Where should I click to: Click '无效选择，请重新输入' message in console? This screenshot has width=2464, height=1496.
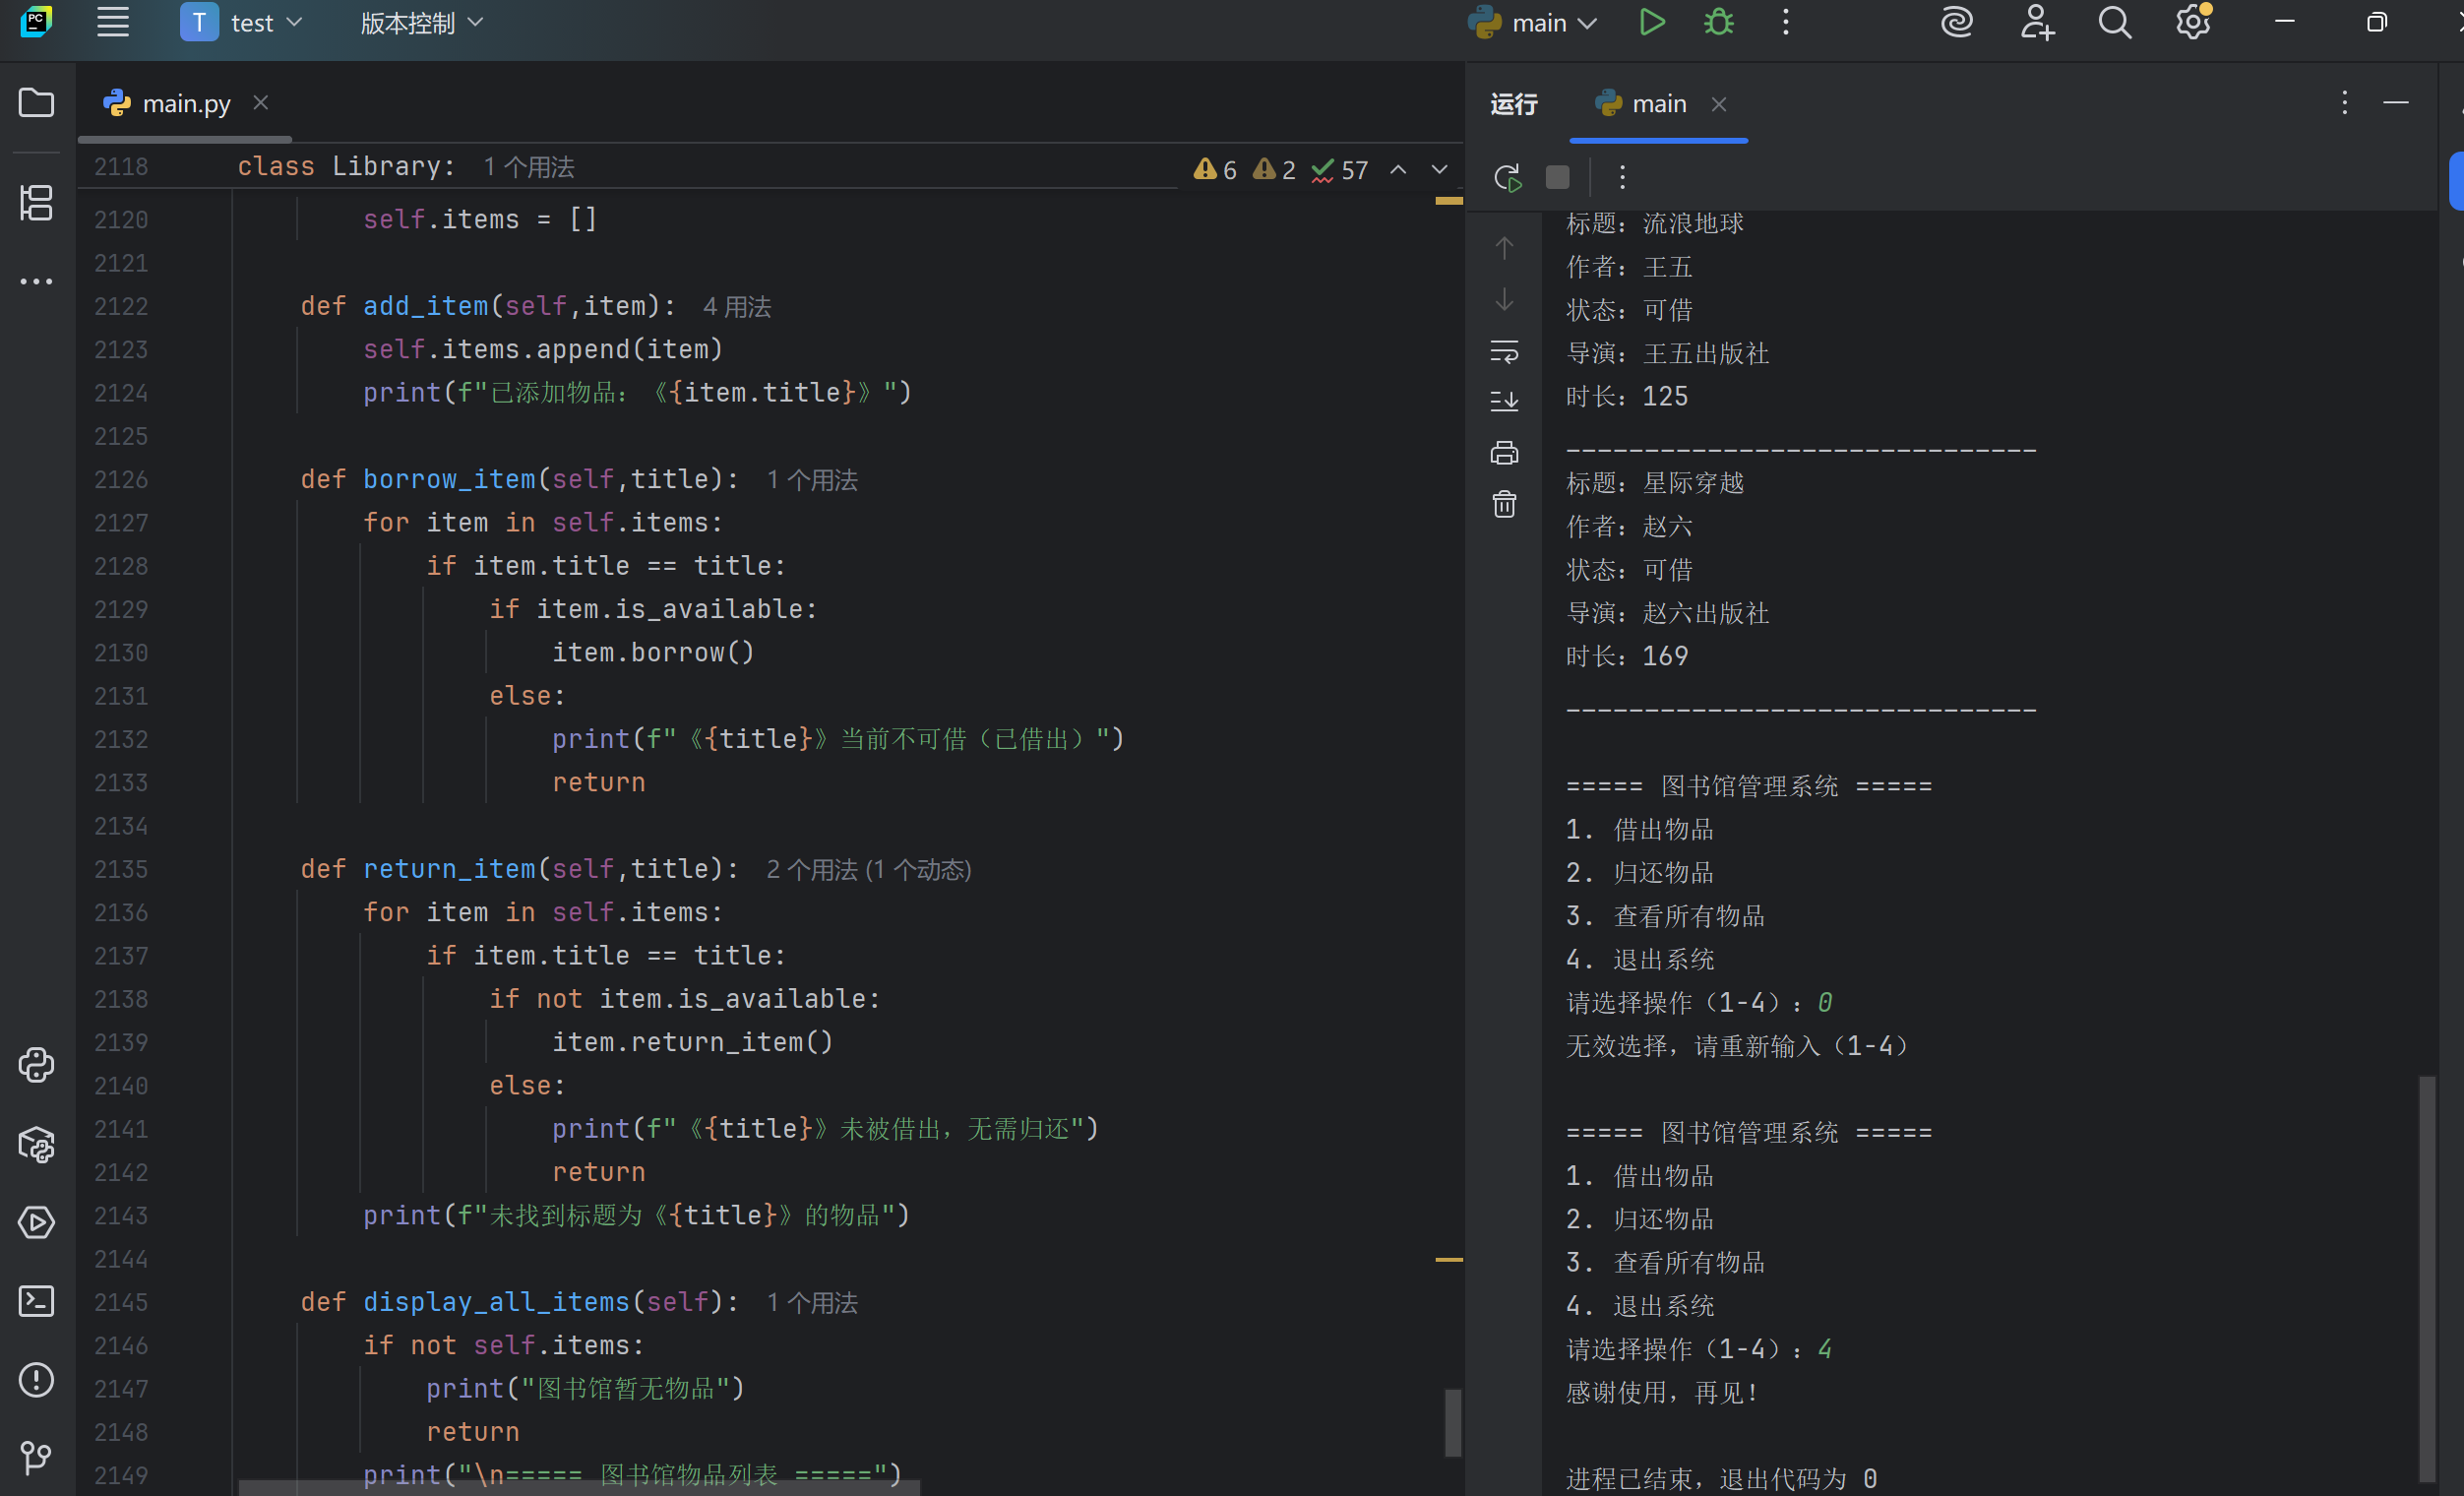(x=1737, y=1046)
